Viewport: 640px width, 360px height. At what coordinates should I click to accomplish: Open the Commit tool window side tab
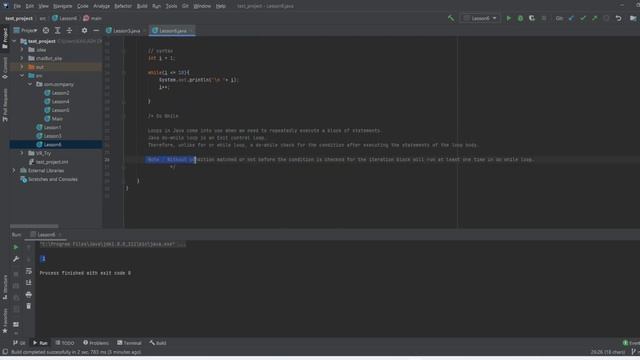point(5,68)
